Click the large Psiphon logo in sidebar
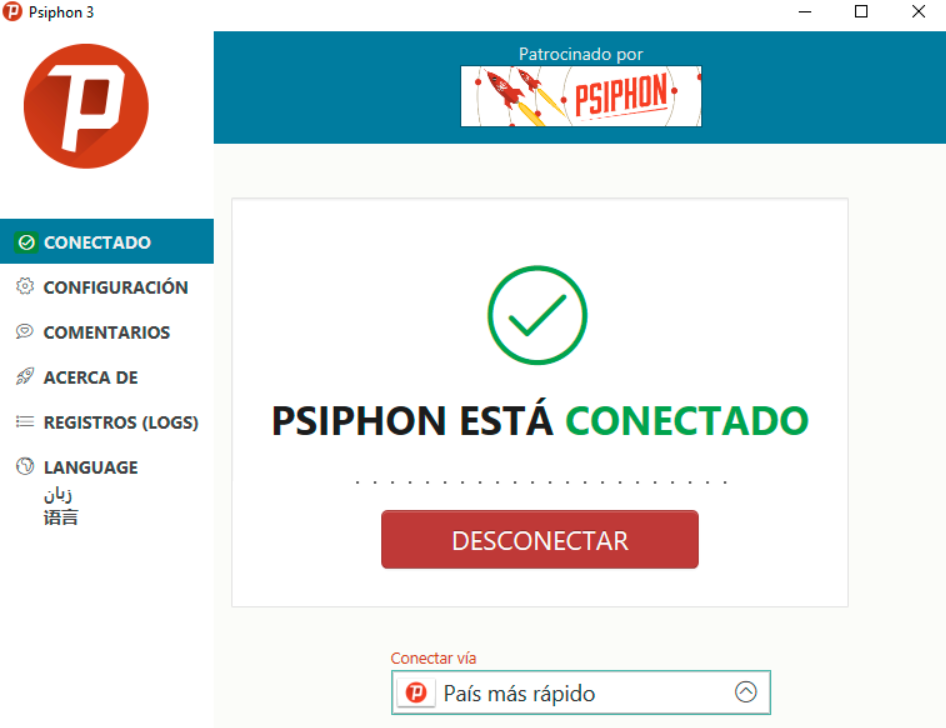 coord(86,106)
